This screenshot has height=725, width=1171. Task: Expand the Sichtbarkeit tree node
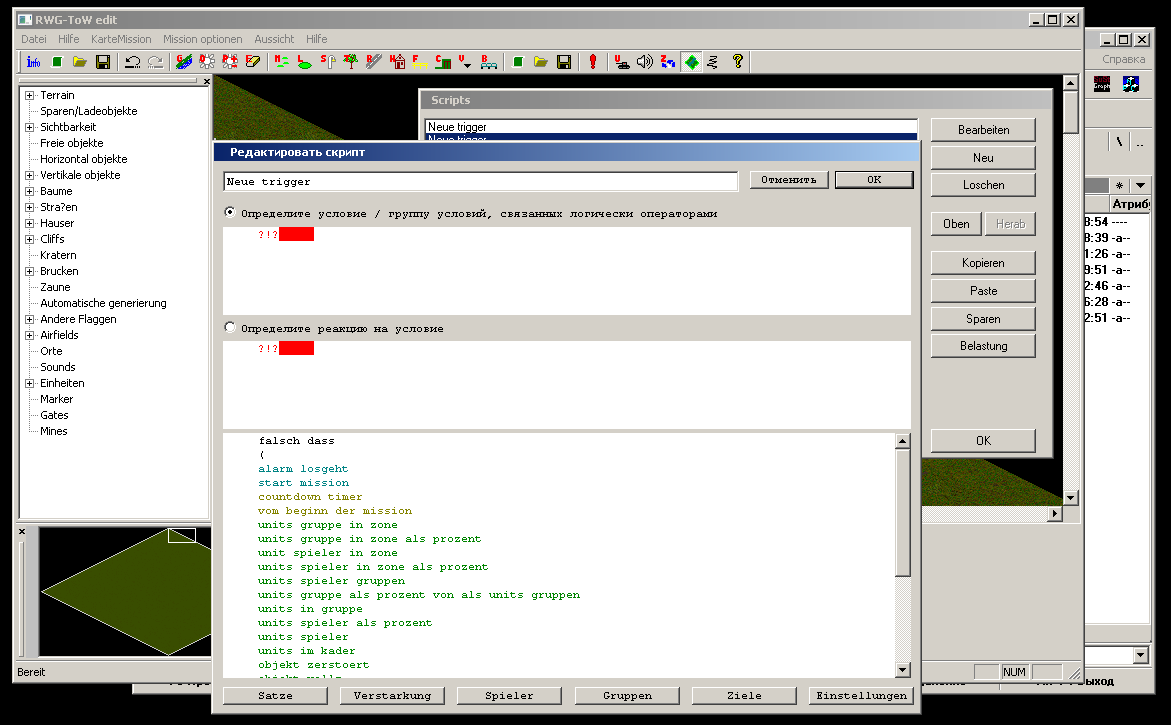coord(30,128)
